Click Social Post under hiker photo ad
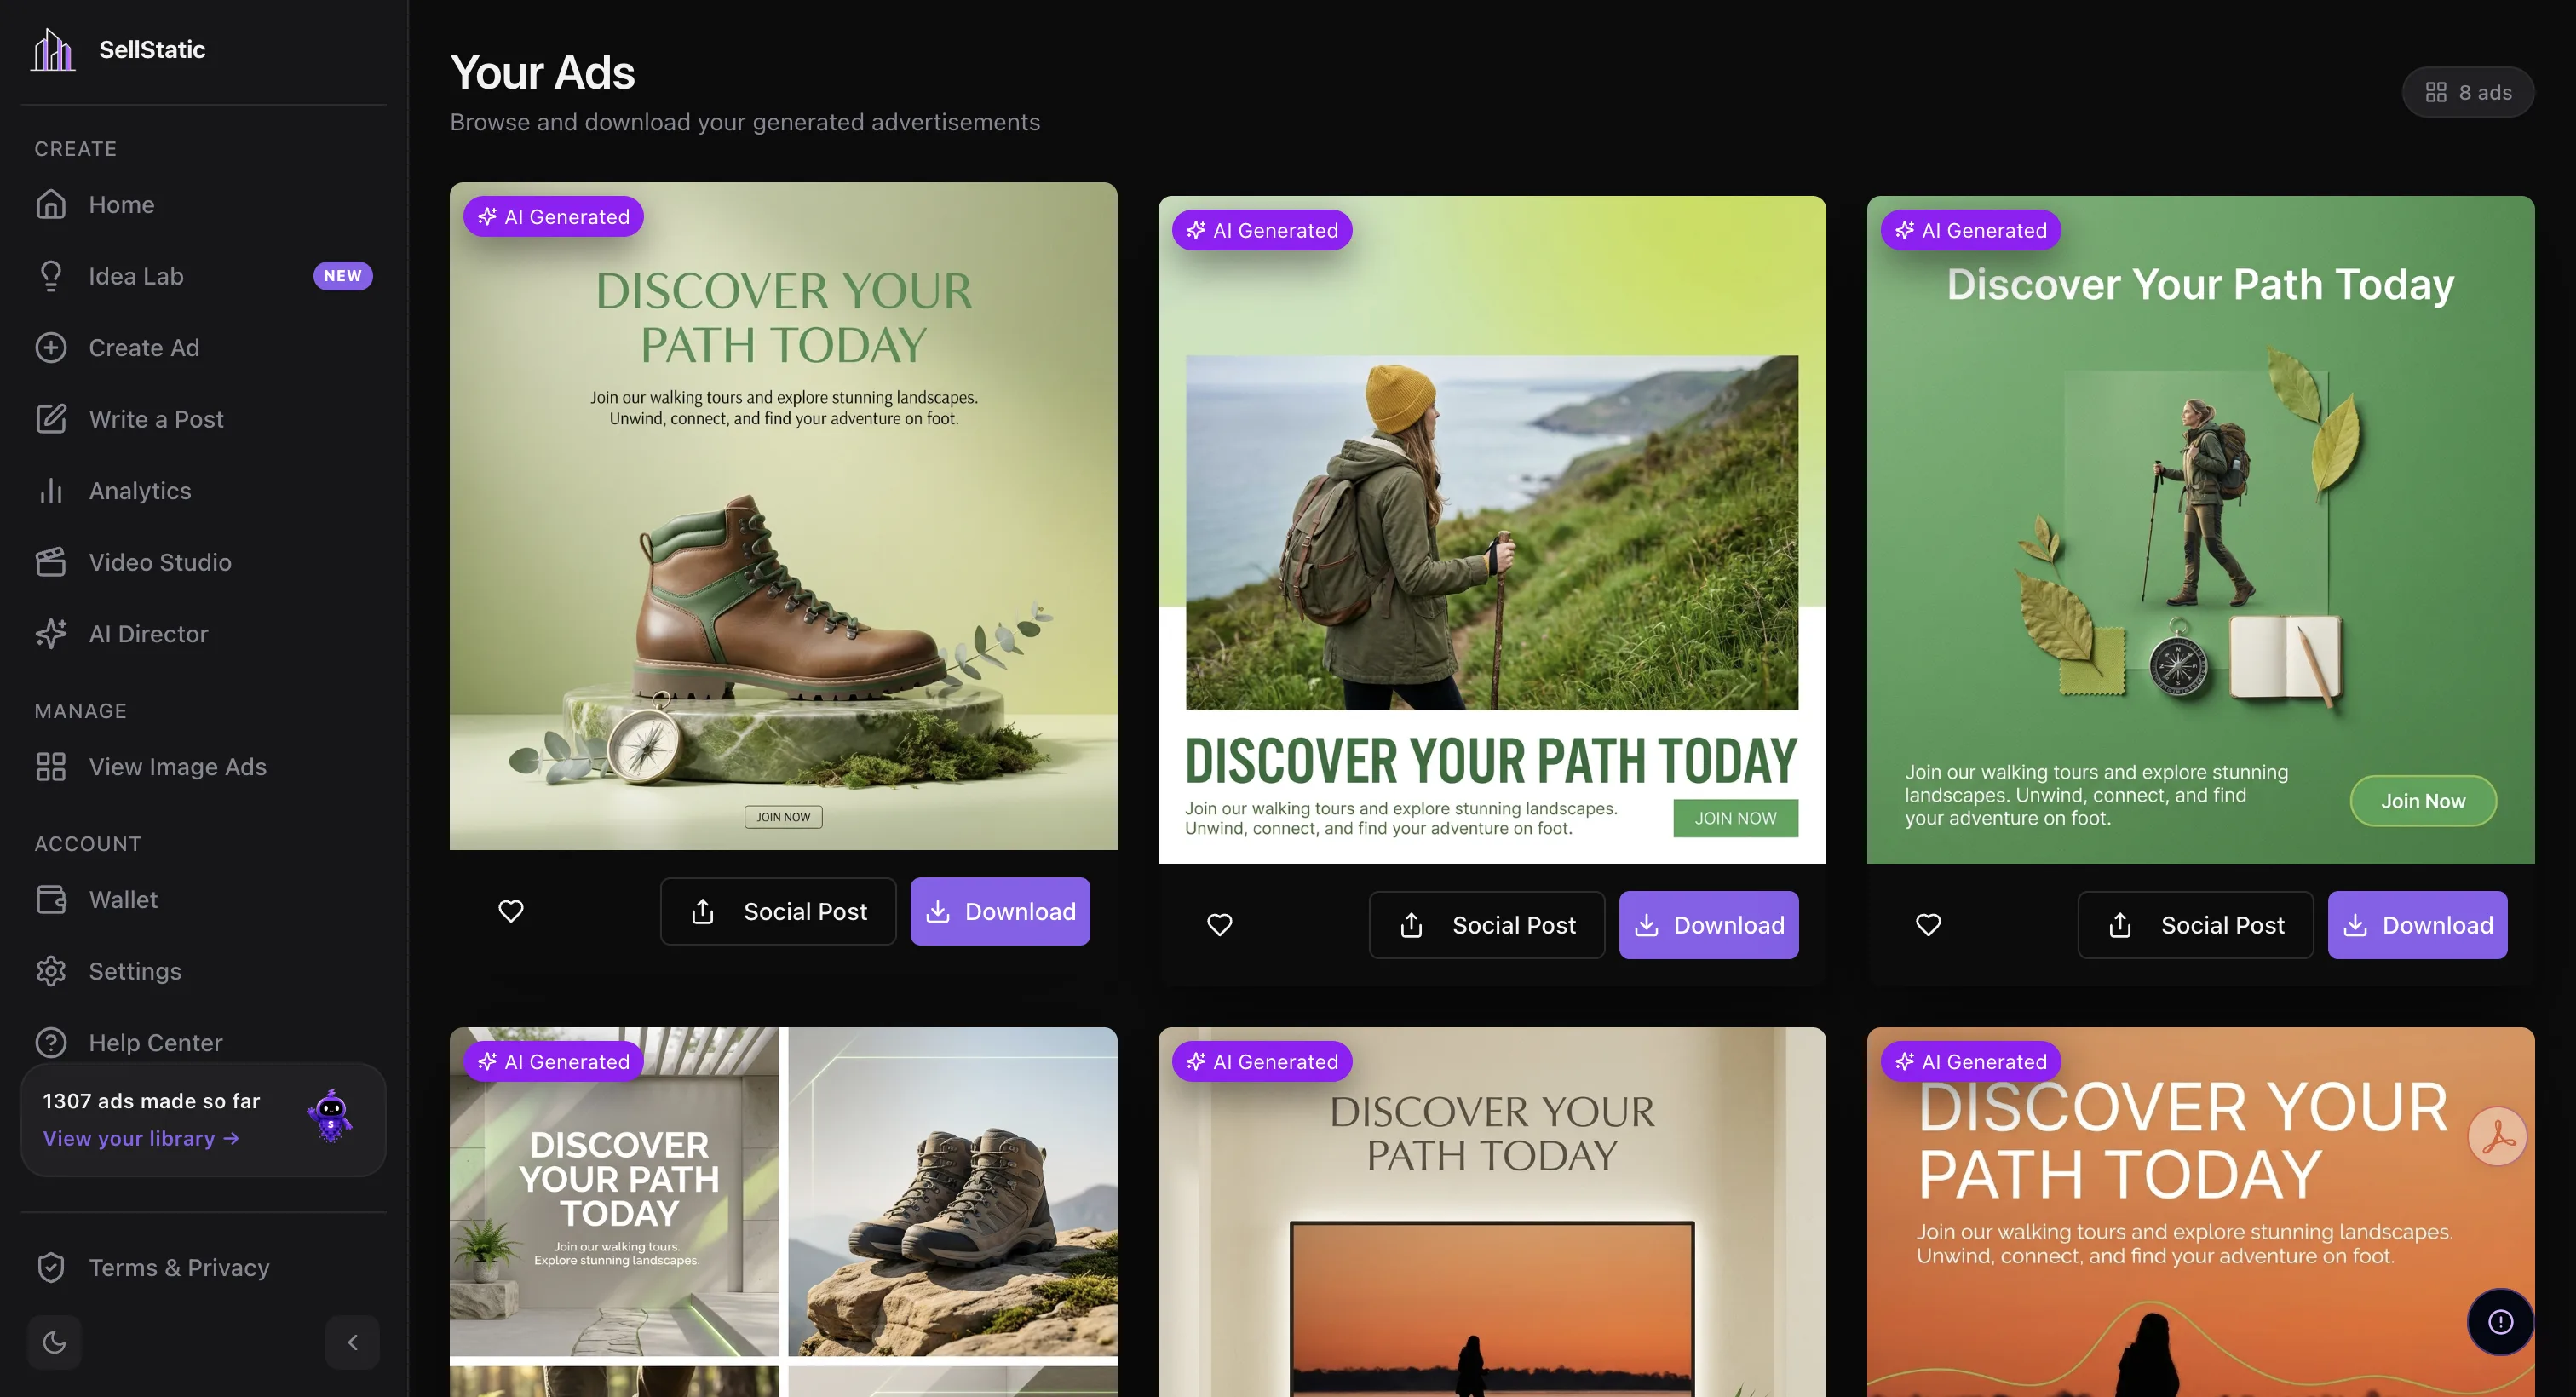 click(1487, 925)
